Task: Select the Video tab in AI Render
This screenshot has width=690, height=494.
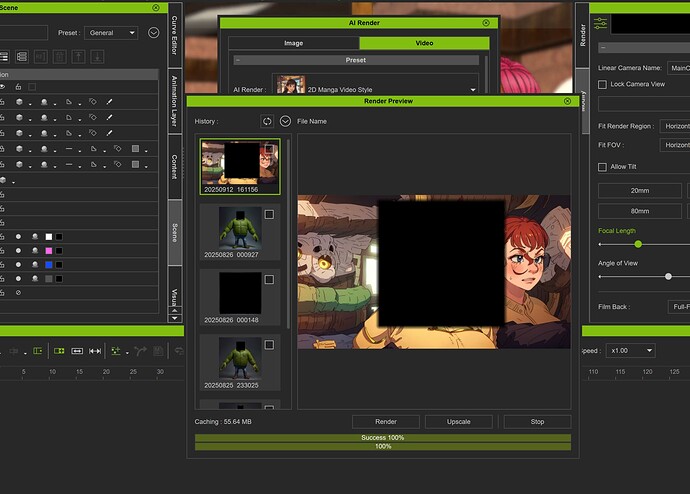Action: [424, 43]
